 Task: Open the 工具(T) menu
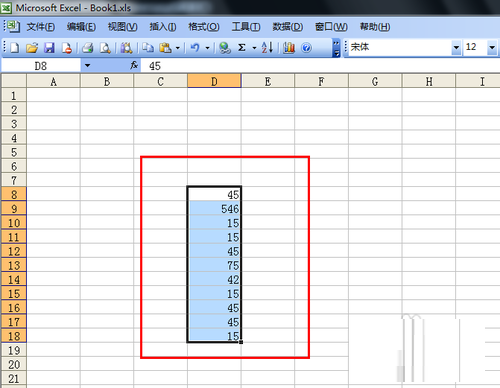coord(246,27)
